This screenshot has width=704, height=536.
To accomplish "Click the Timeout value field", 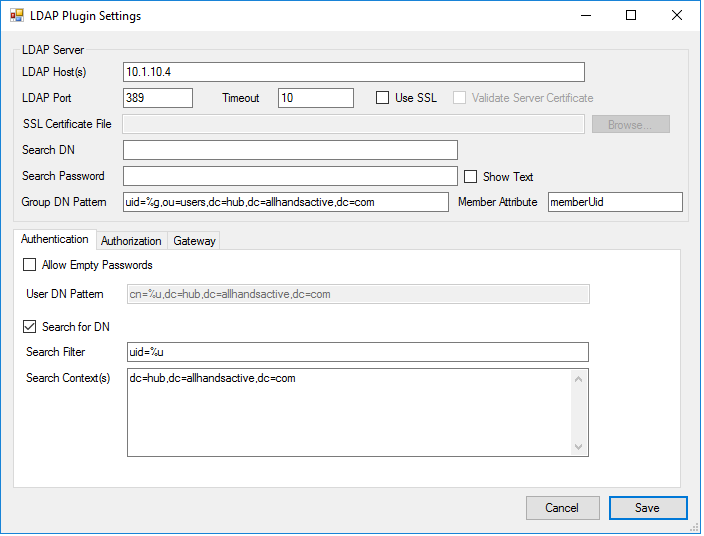I will 315,98.
